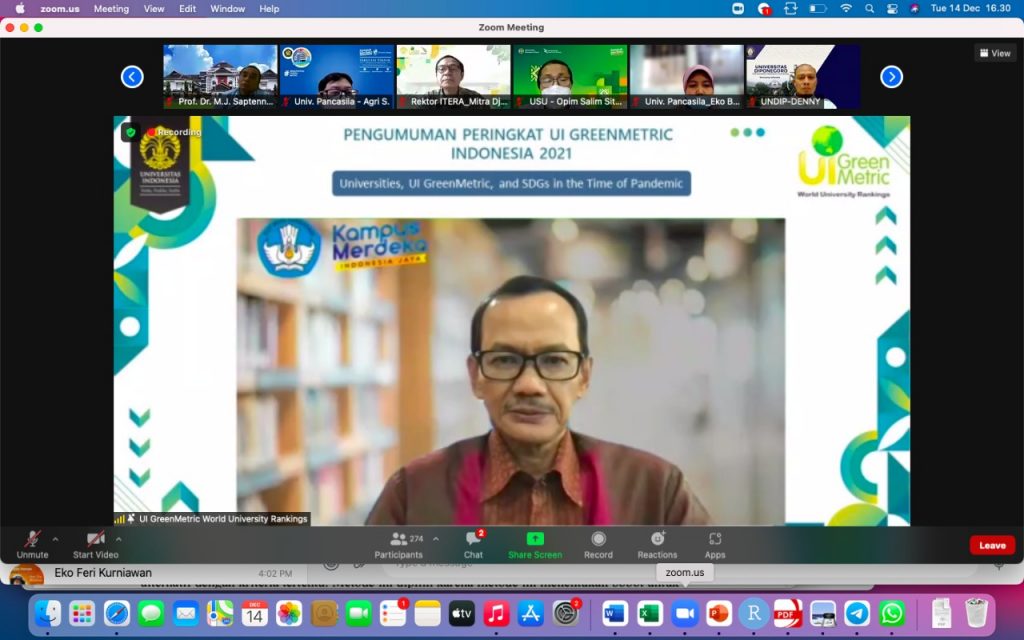Open the zoom.us application menu
This screenshot has width=1024, height=640.
[x=59, y=8]
